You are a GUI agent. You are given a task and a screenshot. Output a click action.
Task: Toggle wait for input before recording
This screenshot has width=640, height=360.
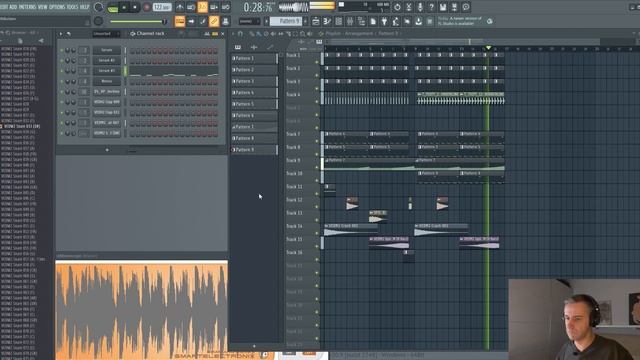[191, 7]
